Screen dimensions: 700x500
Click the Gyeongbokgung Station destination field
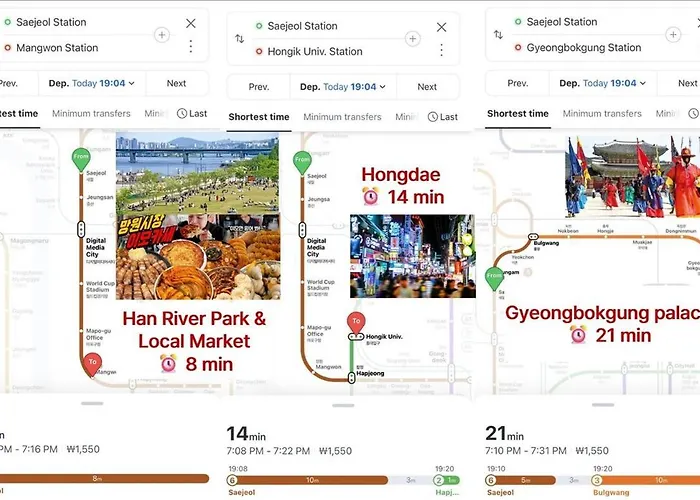point(584,47)
